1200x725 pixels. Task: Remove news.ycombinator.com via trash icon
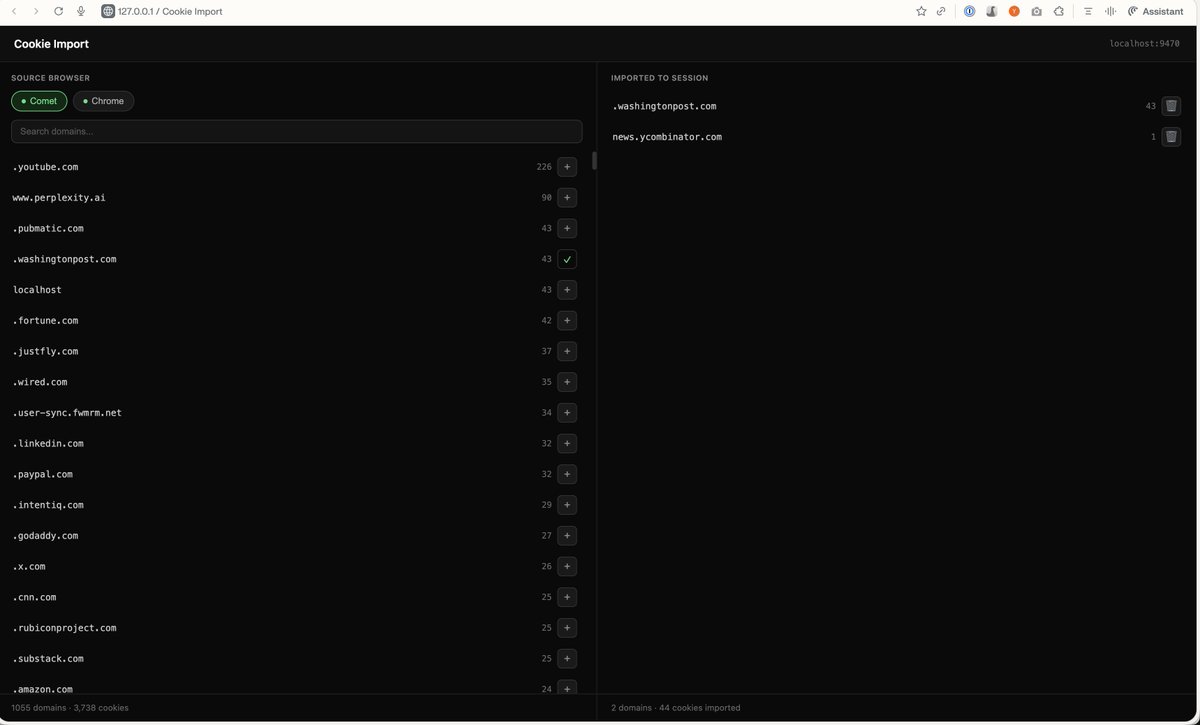click(x=1171, y=137)
